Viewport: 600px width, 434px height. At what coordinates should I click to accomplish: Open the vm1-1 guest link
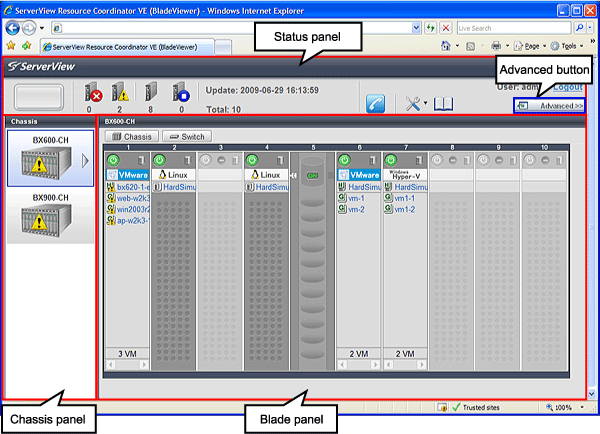point(405,198)
